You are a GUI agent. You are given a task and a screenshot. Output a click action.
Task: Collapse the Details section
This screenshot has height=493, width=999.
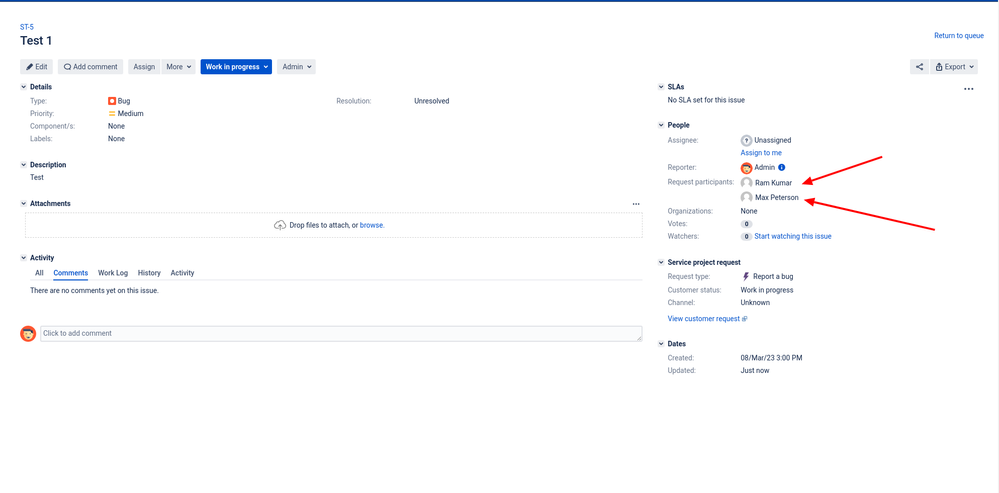pyautogui.click(x=24, y=87)
